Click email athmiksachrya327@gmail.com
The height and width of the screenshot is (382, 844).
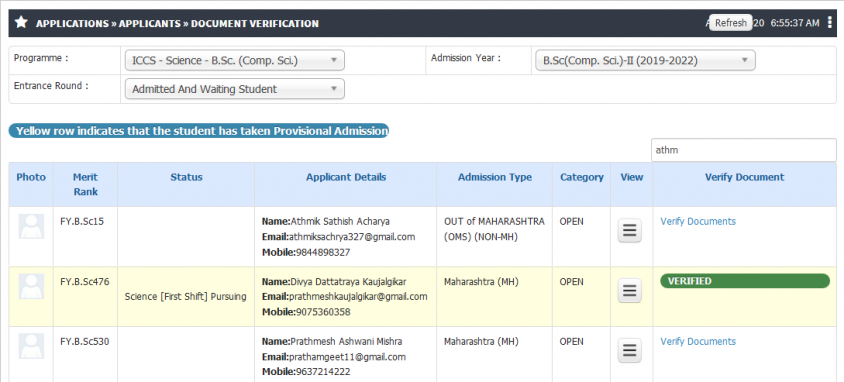(352, 237)
